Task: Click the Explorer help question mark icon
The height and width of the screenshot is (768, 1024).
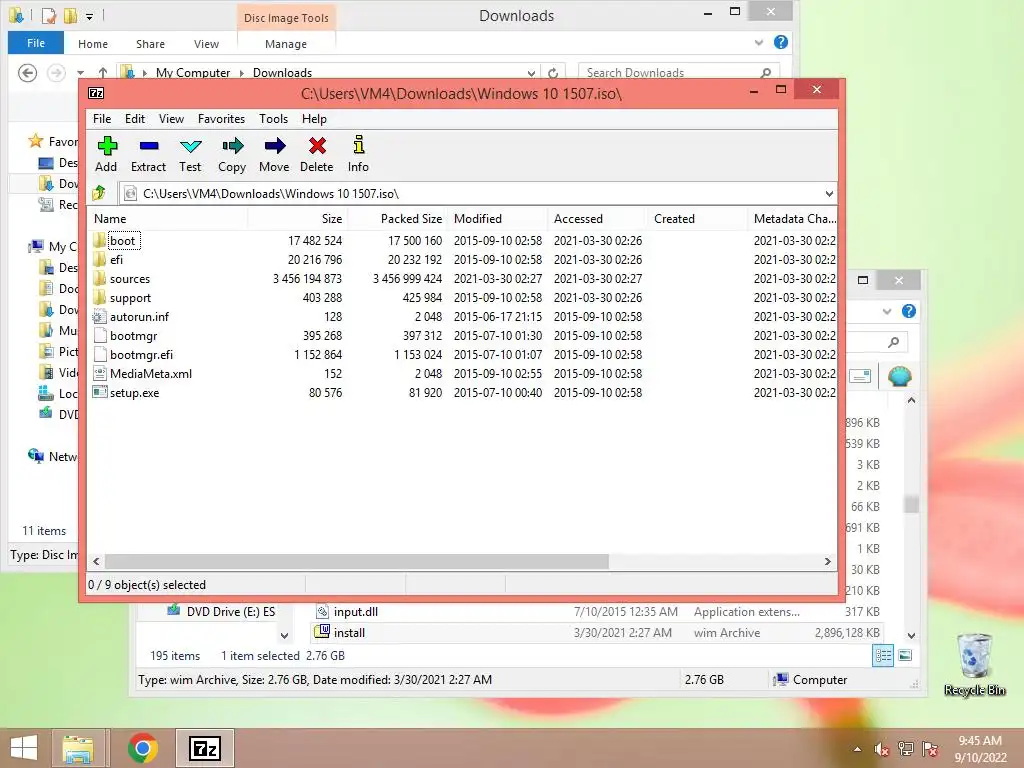Action: 780,42
